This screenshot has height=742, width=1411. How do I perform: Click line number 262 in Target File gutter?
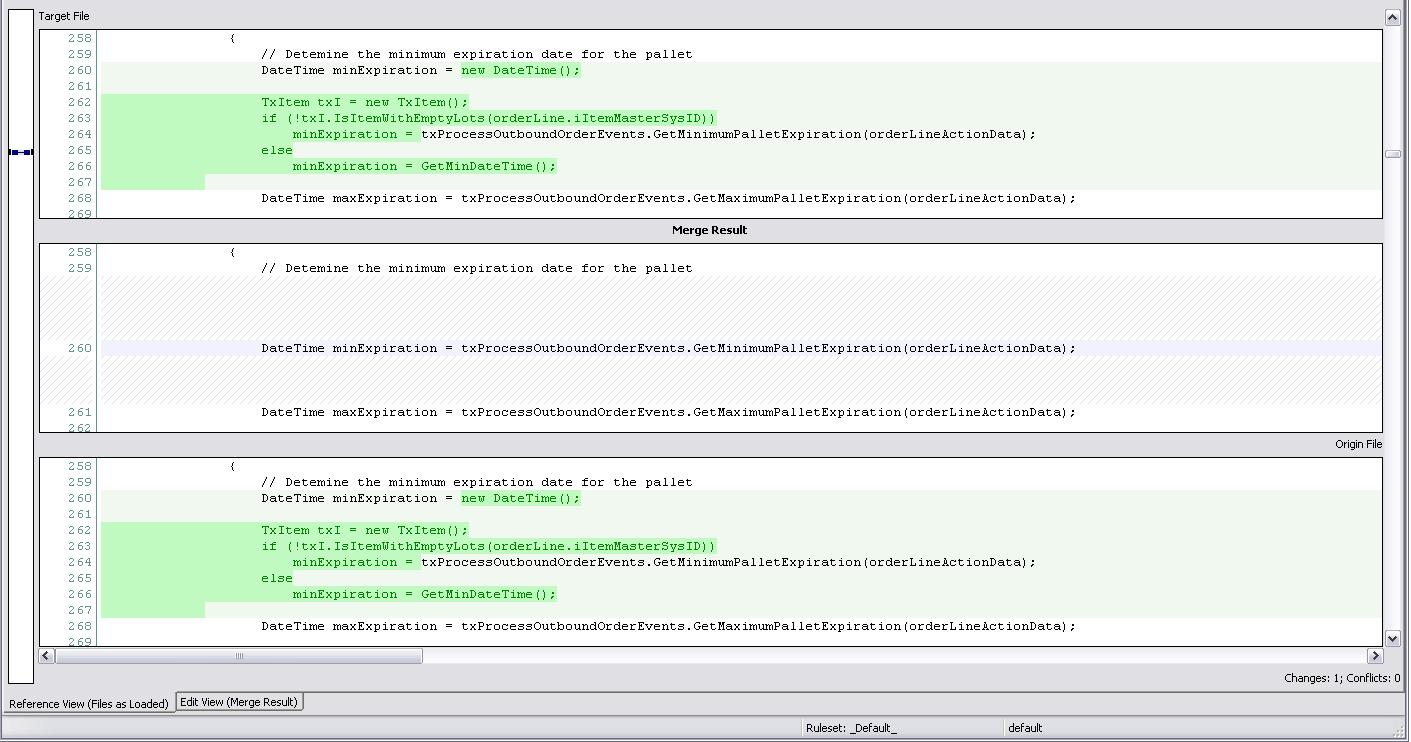click(80, 102)
